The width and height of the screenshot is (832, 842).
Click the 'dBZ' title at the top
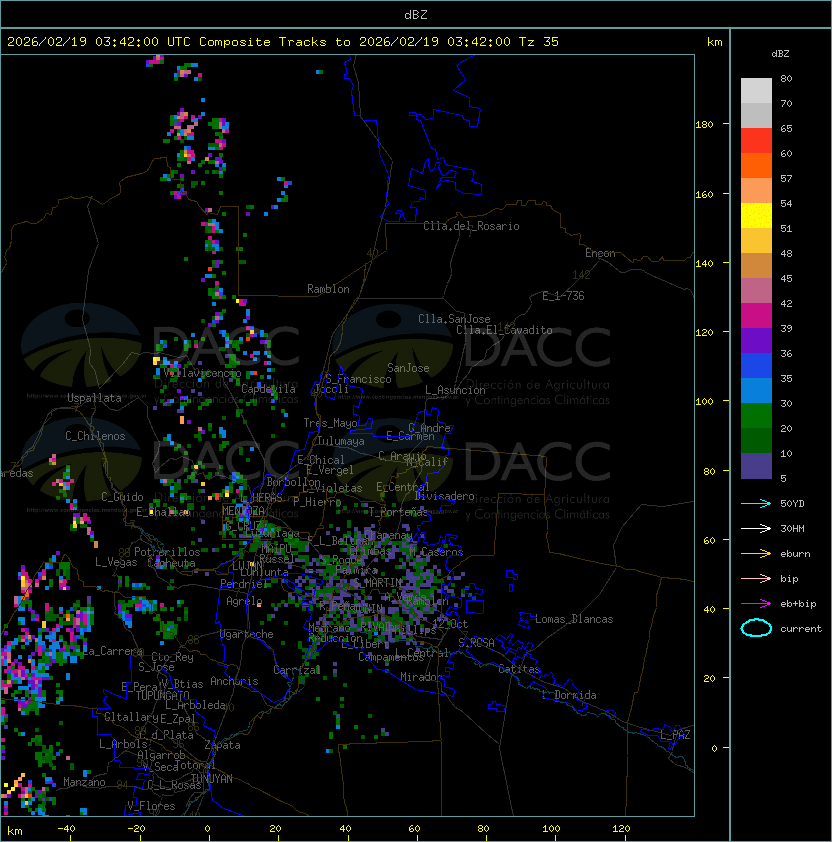(x=416, y=14)
